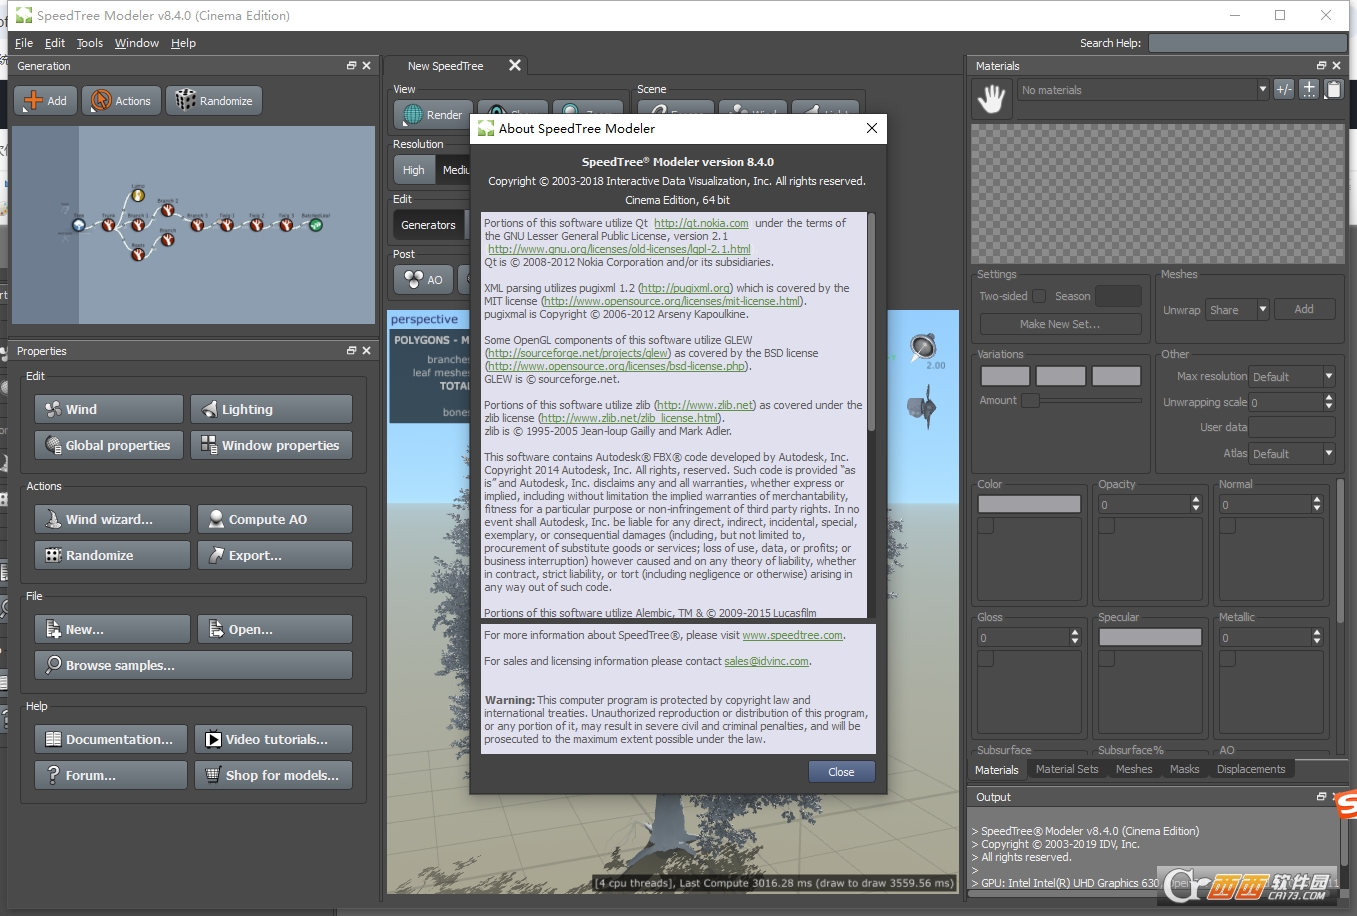Toggle the checkbox in Normal section
1357x916 pixels.
click(1228, 526)
